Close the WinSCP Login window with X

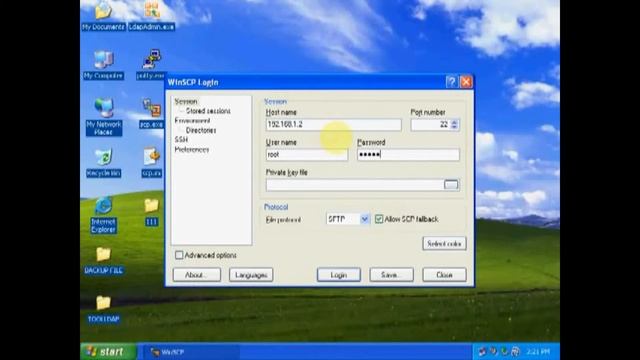pyautogui.click(x=466, y=82)
